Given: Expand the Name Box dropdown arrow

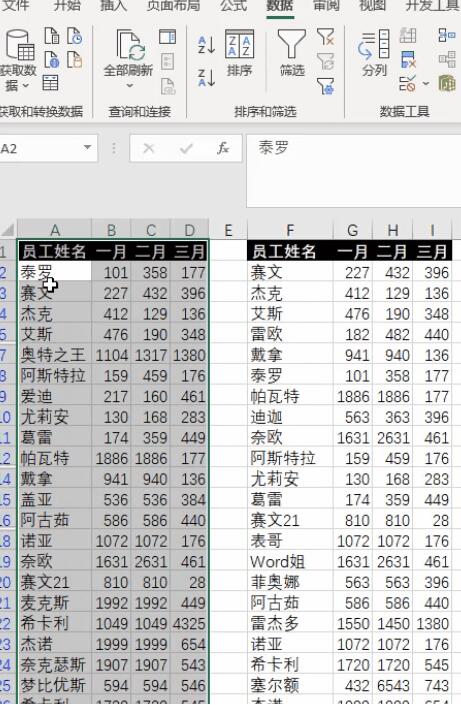Looking at the screenshot, I should (x=87, y=147).
